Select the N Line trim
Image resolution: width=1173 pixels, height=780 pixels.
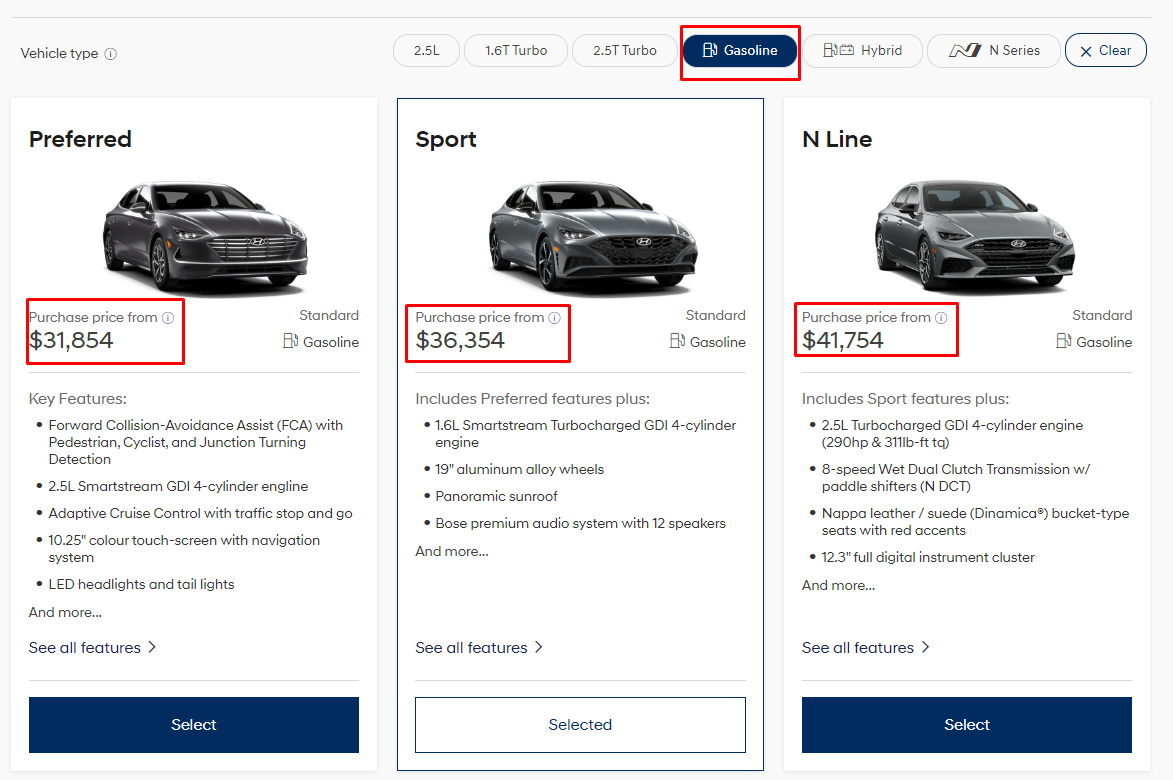pyautogui.click(x=967, y=725)
